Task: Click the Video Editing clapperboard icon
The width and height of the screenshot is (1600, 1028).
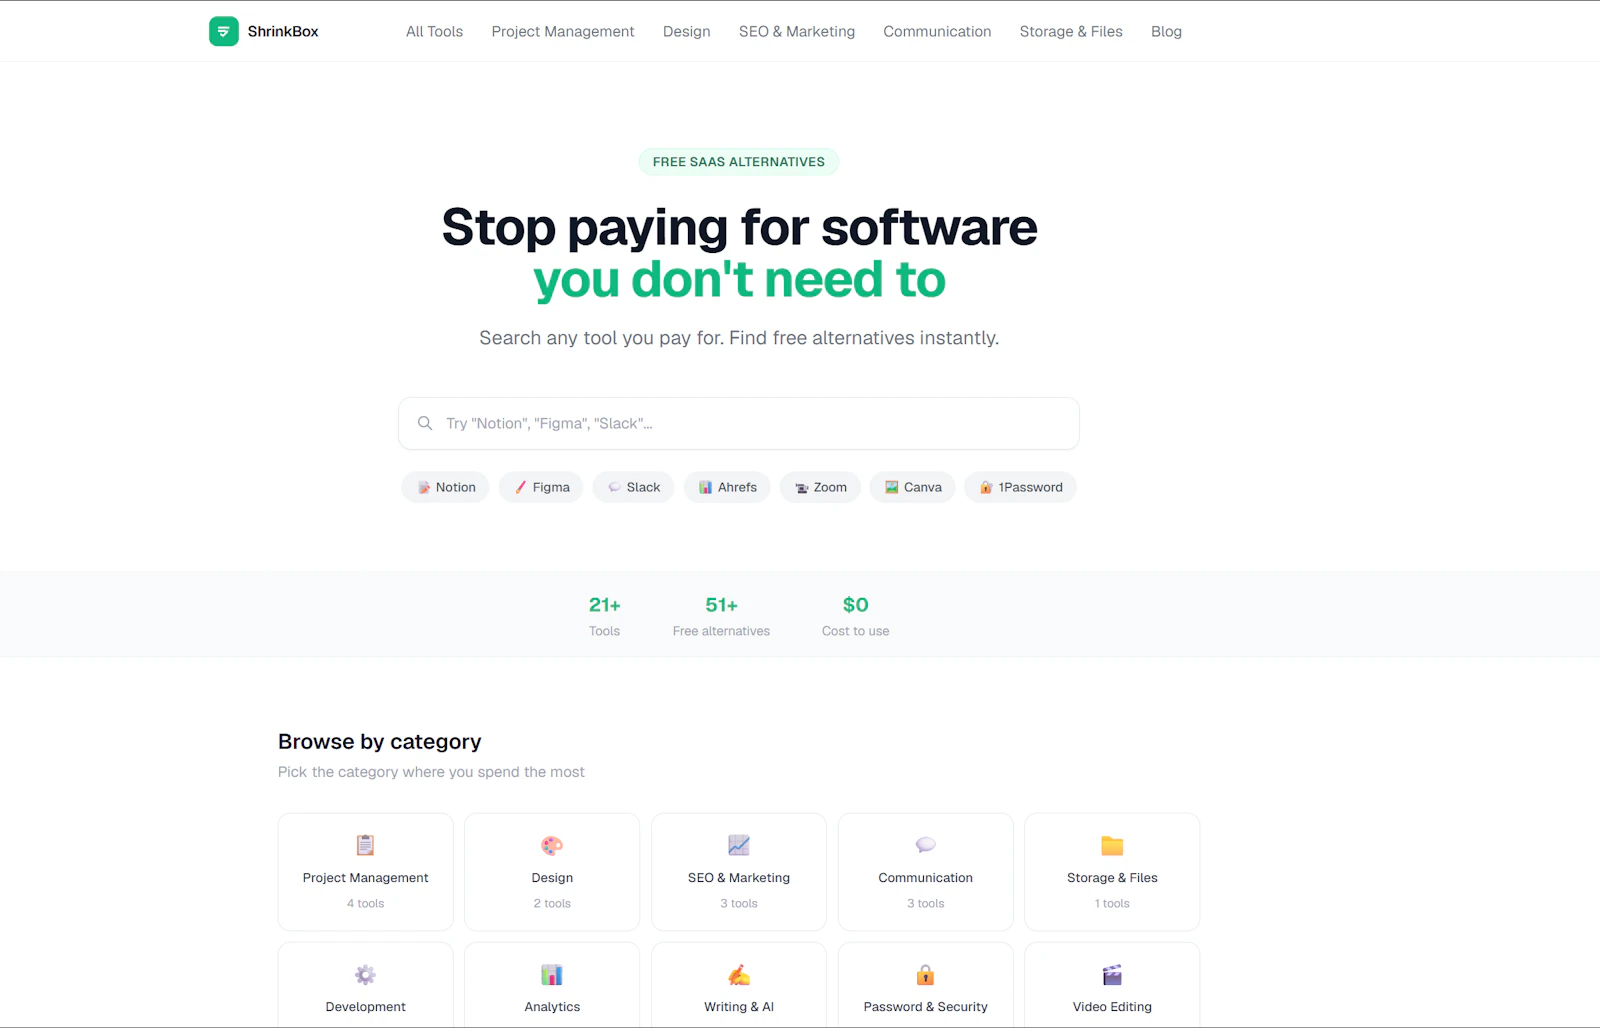Action: [x=1112, y=974]
